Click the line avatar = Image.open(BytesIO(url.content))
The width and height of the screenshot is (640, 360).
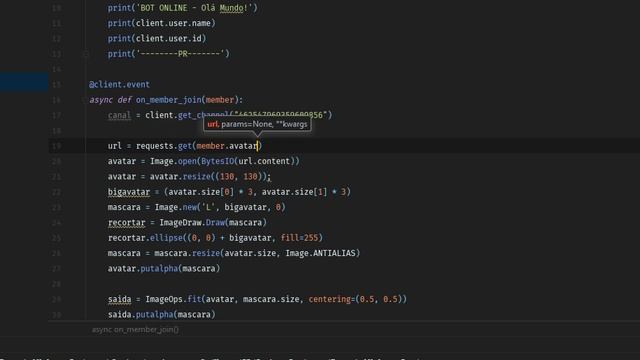click(x=204, y=161)
